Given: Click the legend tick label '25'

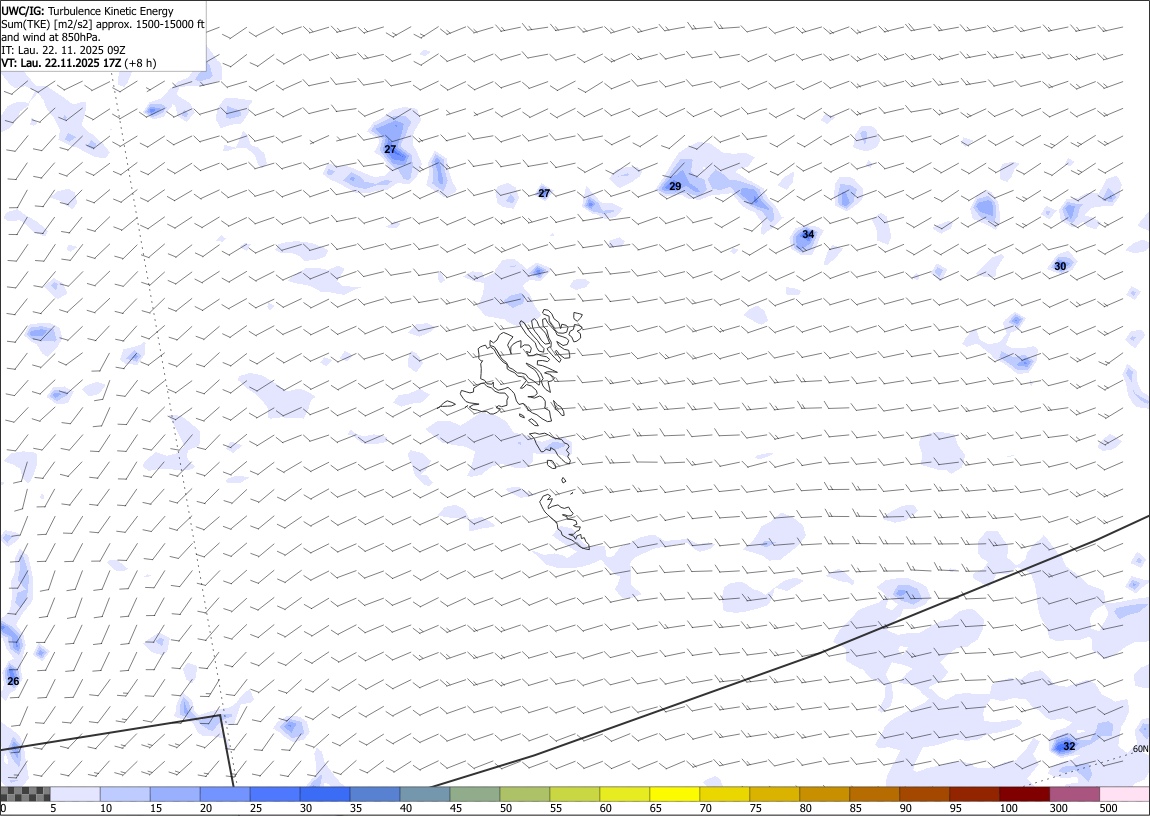Looking at the screenshot, I should pos(256,809).
